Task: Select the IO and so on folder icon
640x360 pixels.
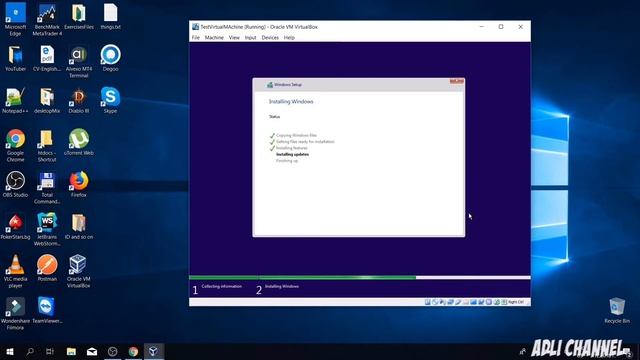Action: [79, 227]
